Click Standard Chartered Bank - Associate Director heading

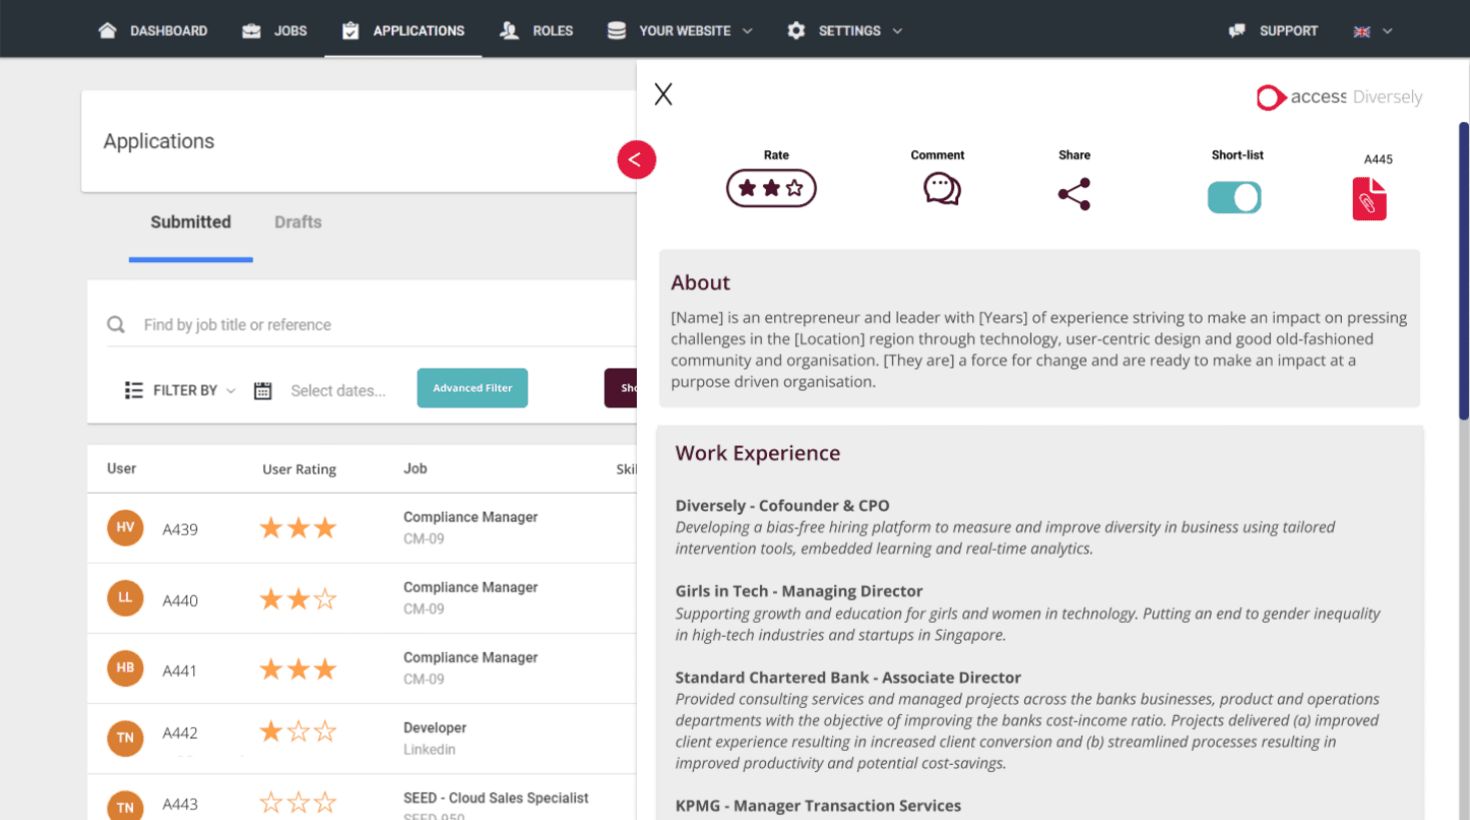pos(848,677)
